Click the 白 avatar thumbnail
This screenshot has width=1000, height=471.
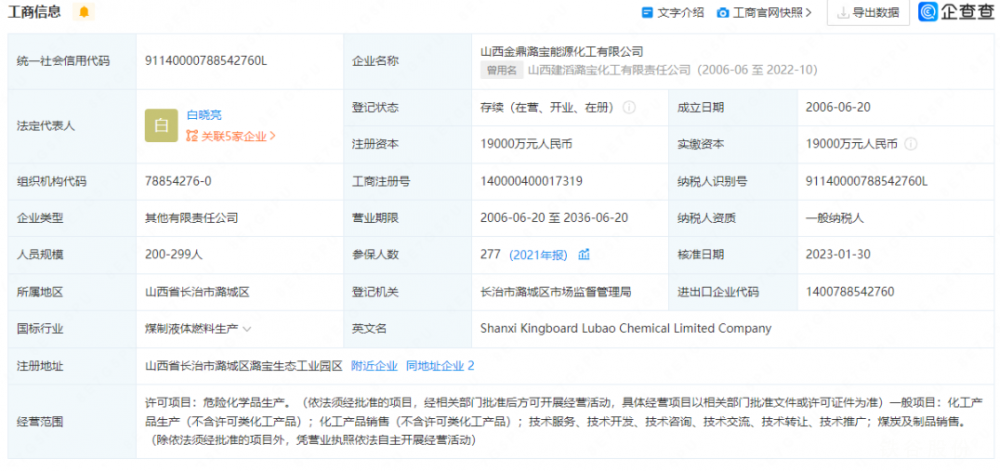pos(161,126)
